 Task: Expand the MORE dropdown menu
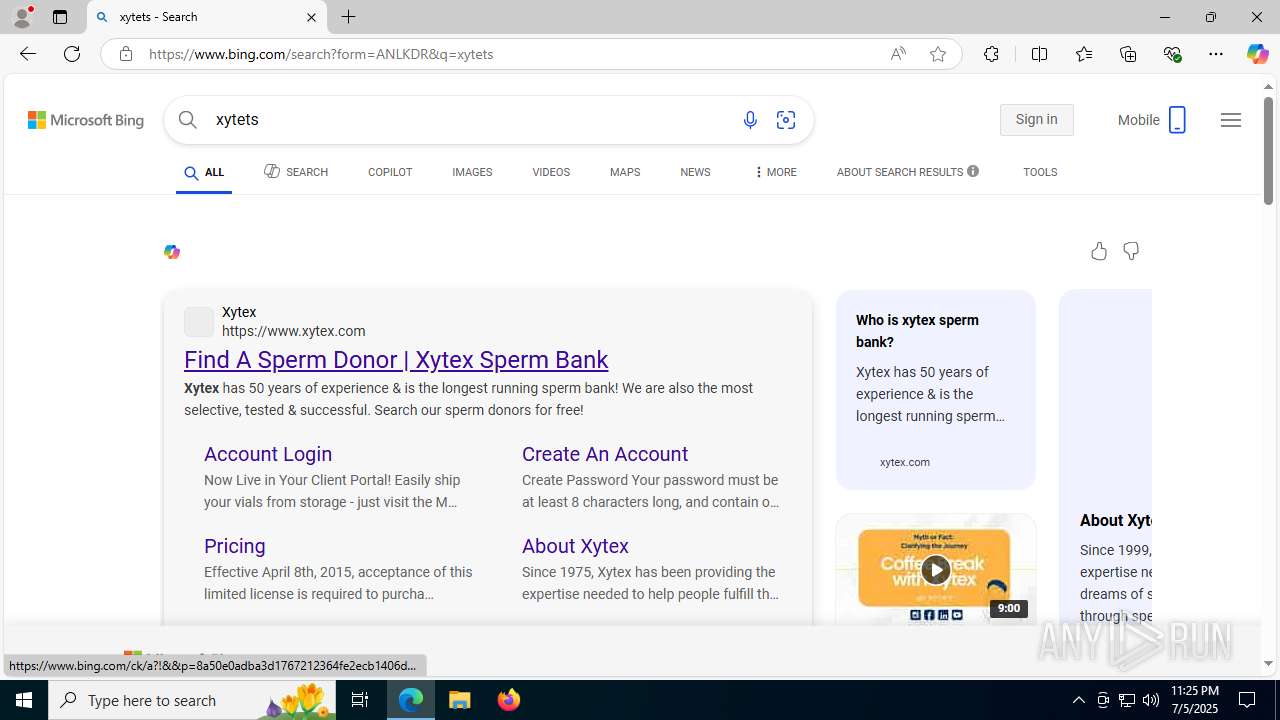coord(775,172)
